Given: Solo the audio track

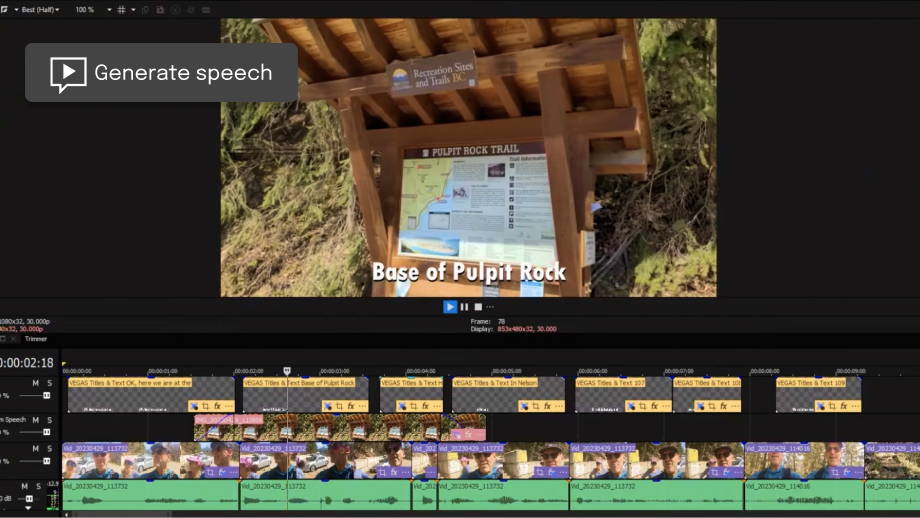Looking at the screenshot, I should point(38,486).
